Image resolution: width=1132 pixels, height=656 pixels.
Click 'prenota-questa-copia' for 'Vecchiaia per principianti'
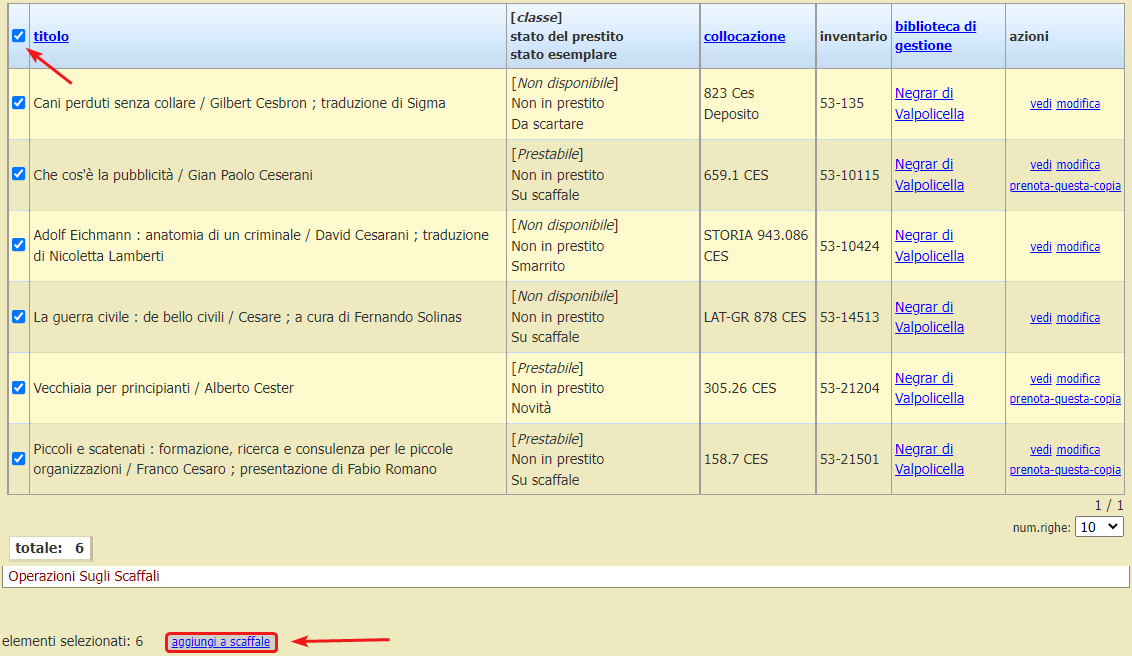tap(1065, 399)
